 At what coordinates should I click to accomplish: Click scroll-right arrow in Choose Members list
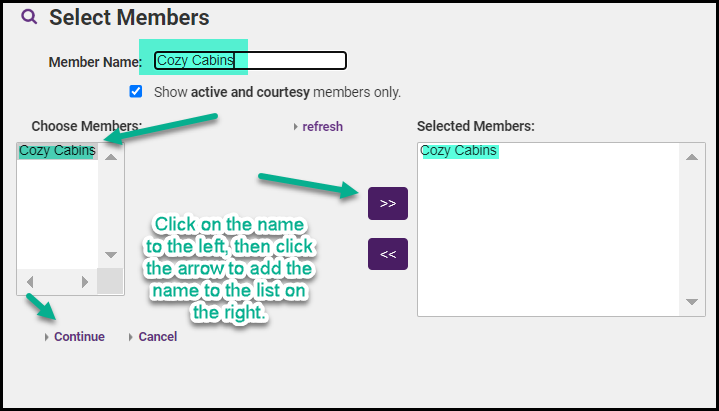tap(85, 282)
